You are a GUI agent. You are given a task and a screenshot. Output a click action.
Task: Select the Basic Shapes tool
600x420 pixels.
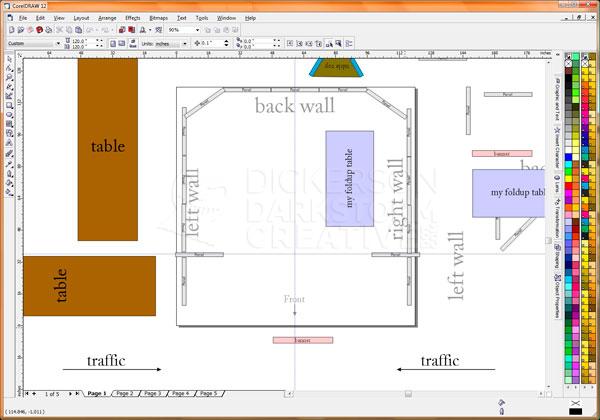[x=9, y=132]
